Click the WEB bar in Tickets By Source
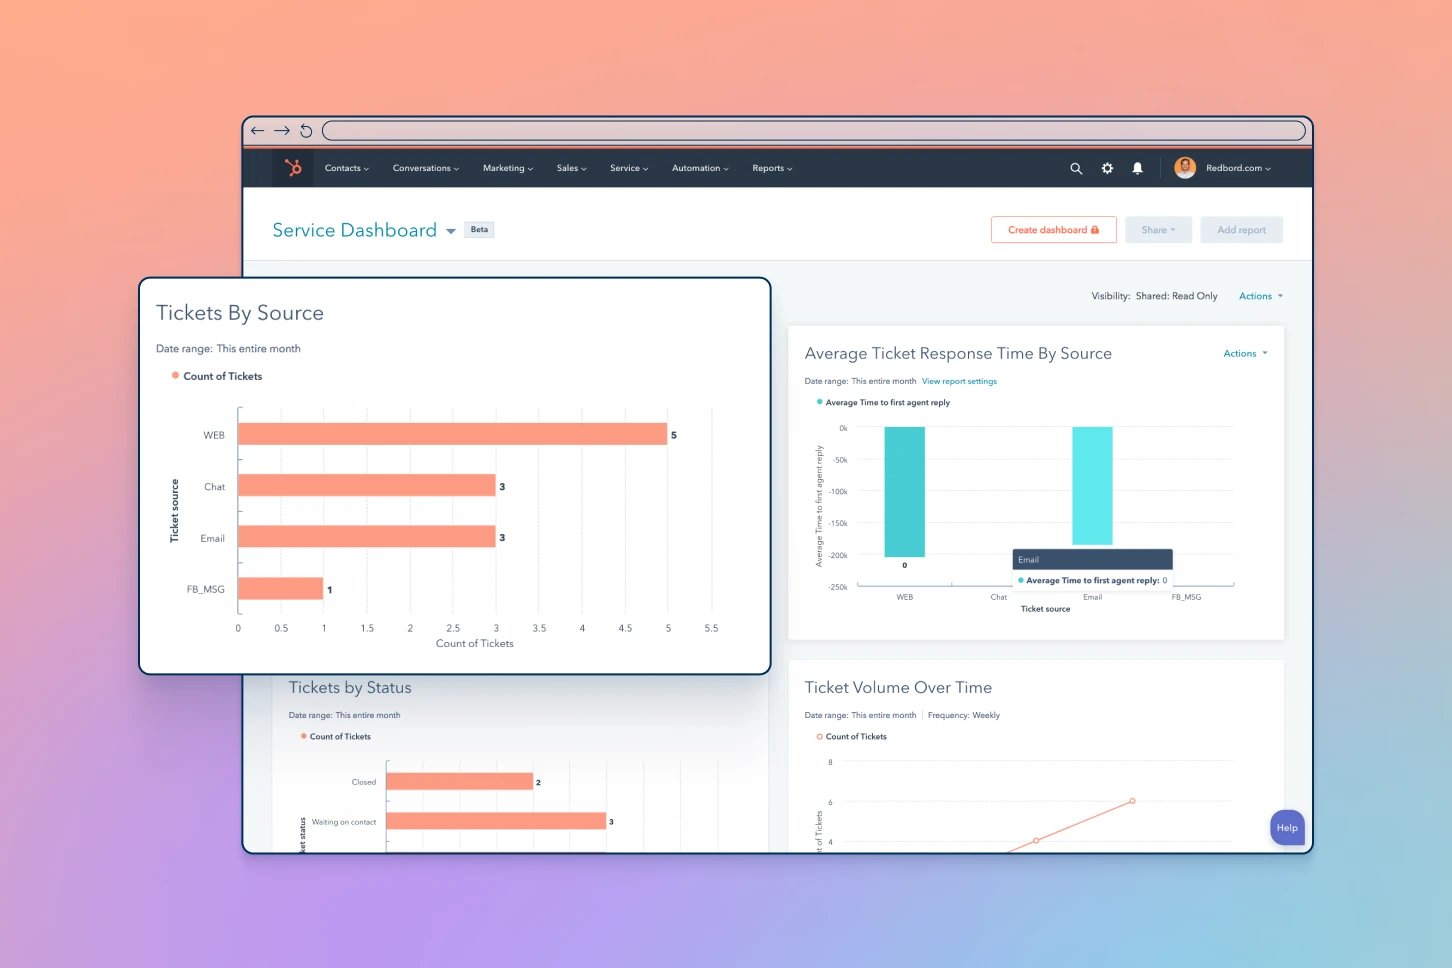 pos(452,434)
